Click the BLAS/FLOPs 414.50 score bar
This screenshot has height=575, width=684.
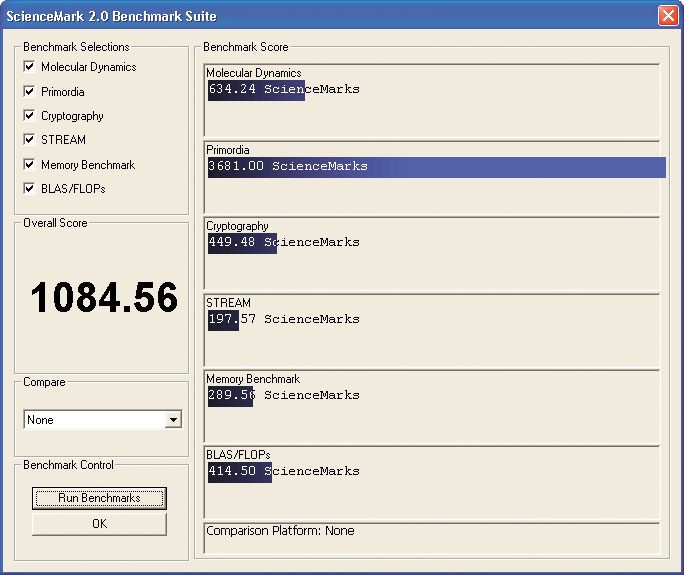click(x=239, y=472)
